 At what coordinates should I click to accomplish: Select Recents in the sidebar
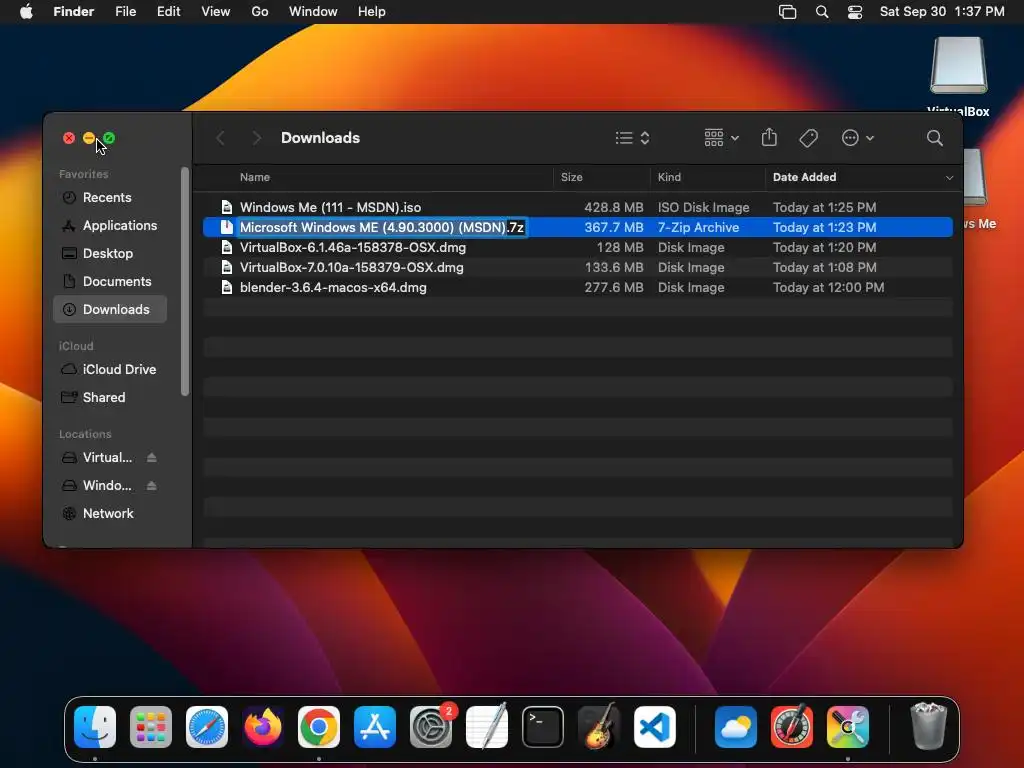pyautogui.click(x=110, y=198)
